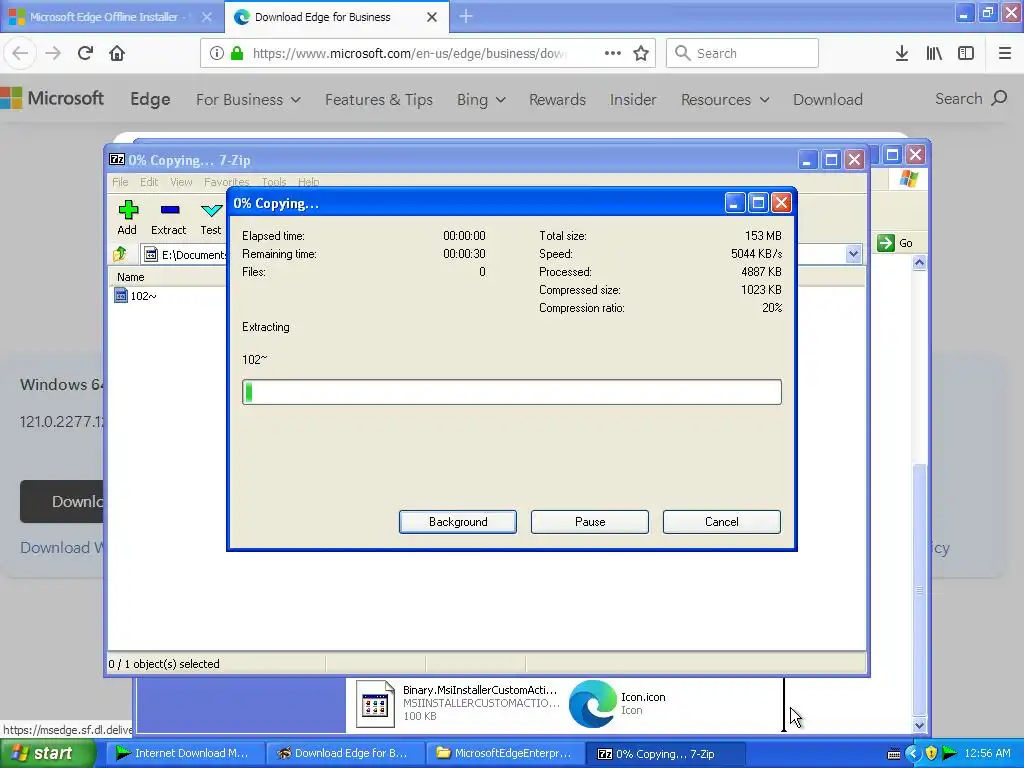Open a new browser tab
1024x768 pixels.
click(466, 16)
